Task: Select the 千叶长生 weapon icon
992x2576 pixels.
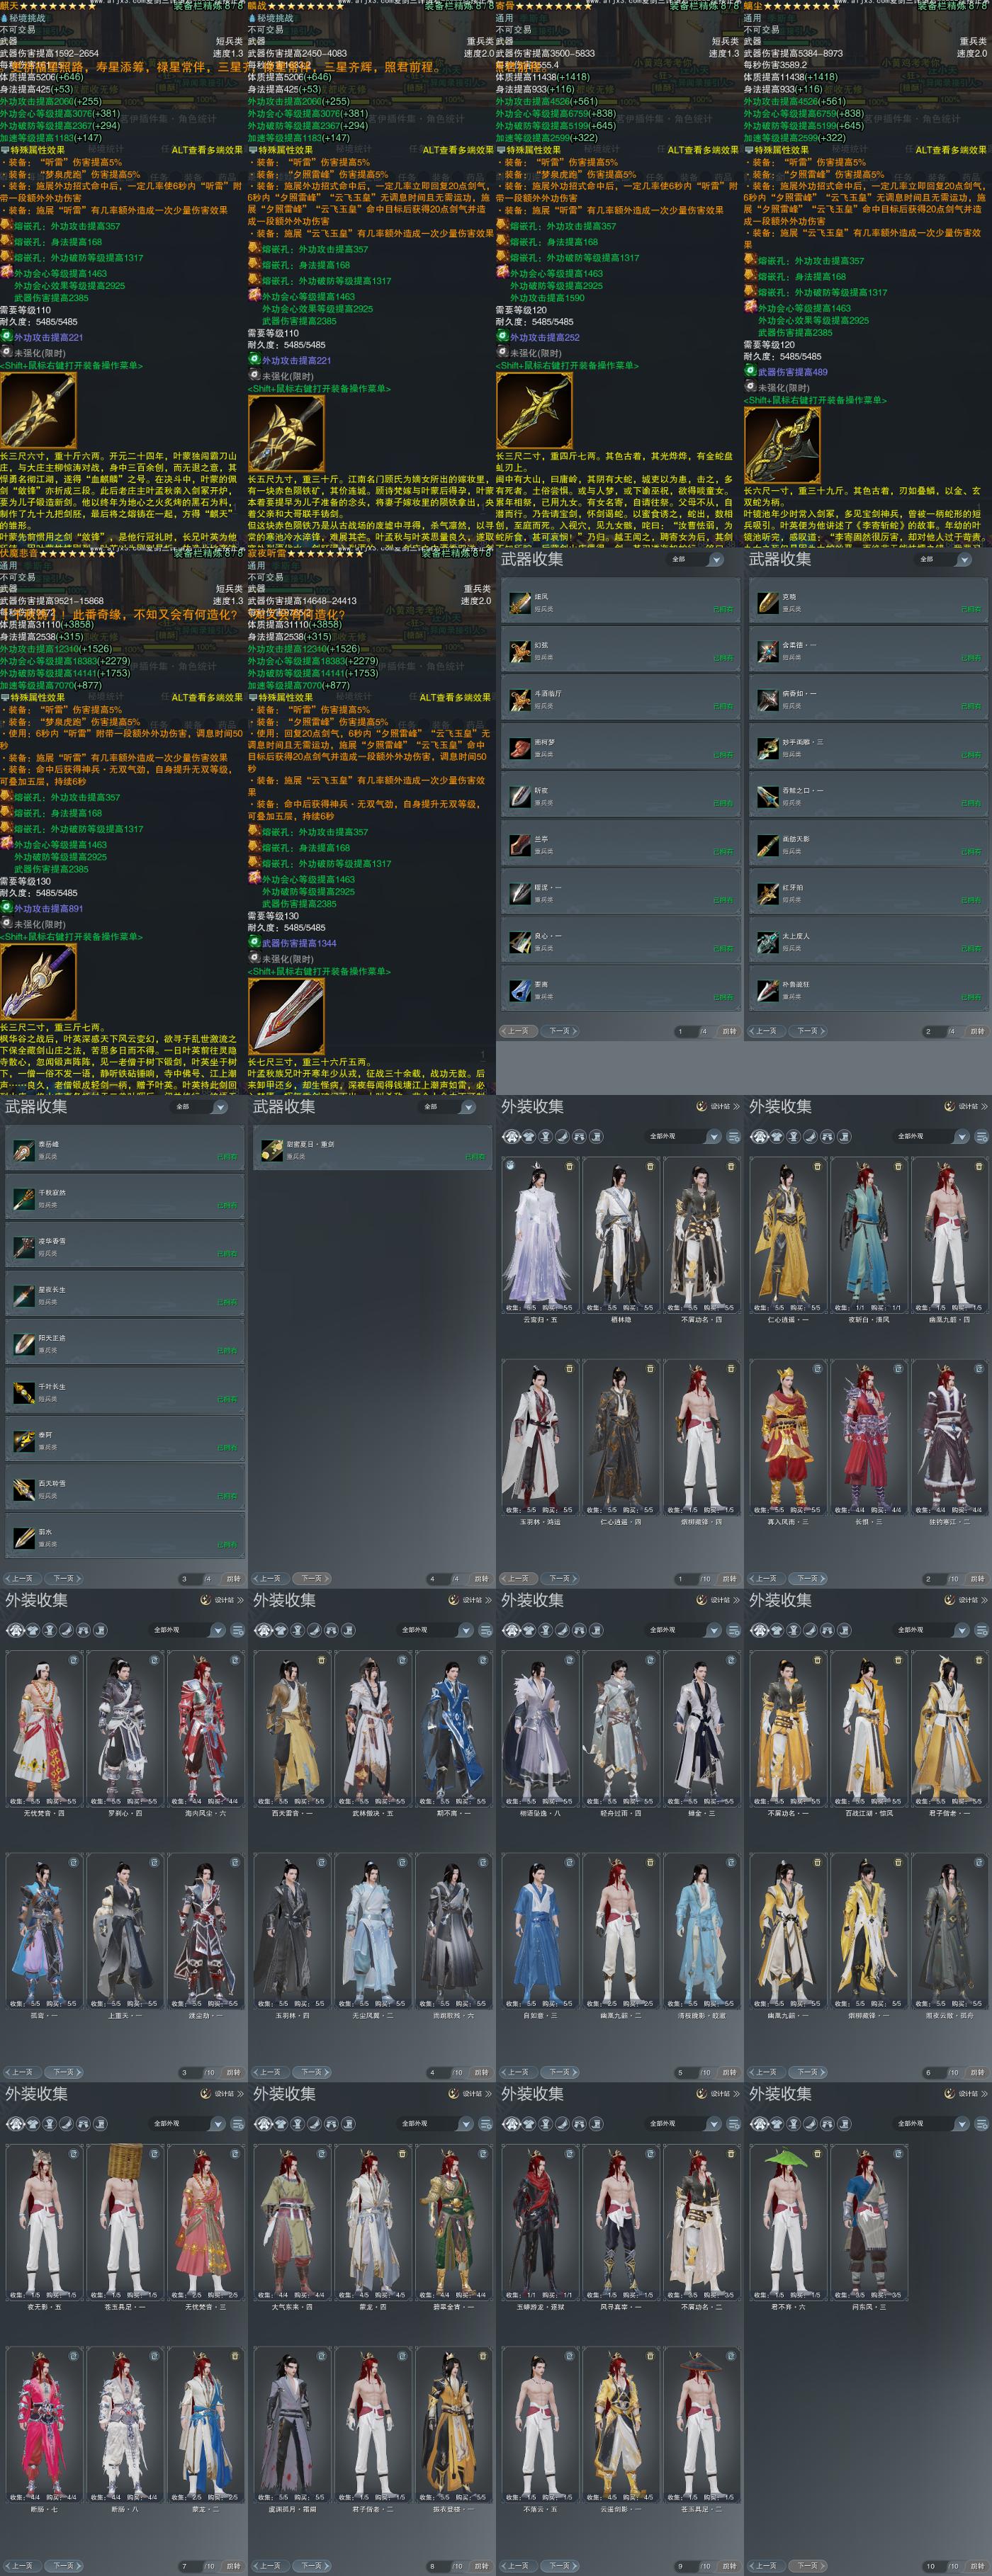Action: pyautogui.click(x=24, y=1392)
